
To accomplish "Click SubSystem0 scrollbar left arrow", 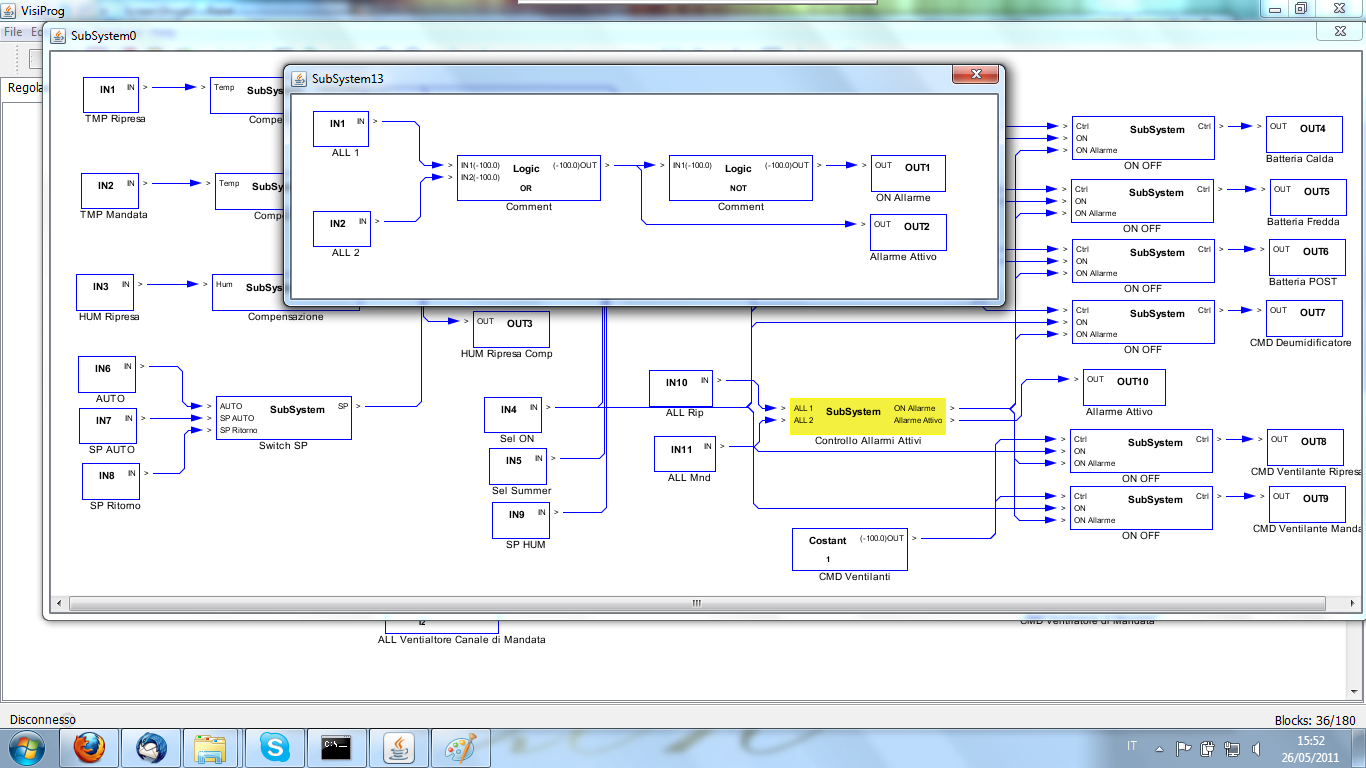I will coord(59,603).
